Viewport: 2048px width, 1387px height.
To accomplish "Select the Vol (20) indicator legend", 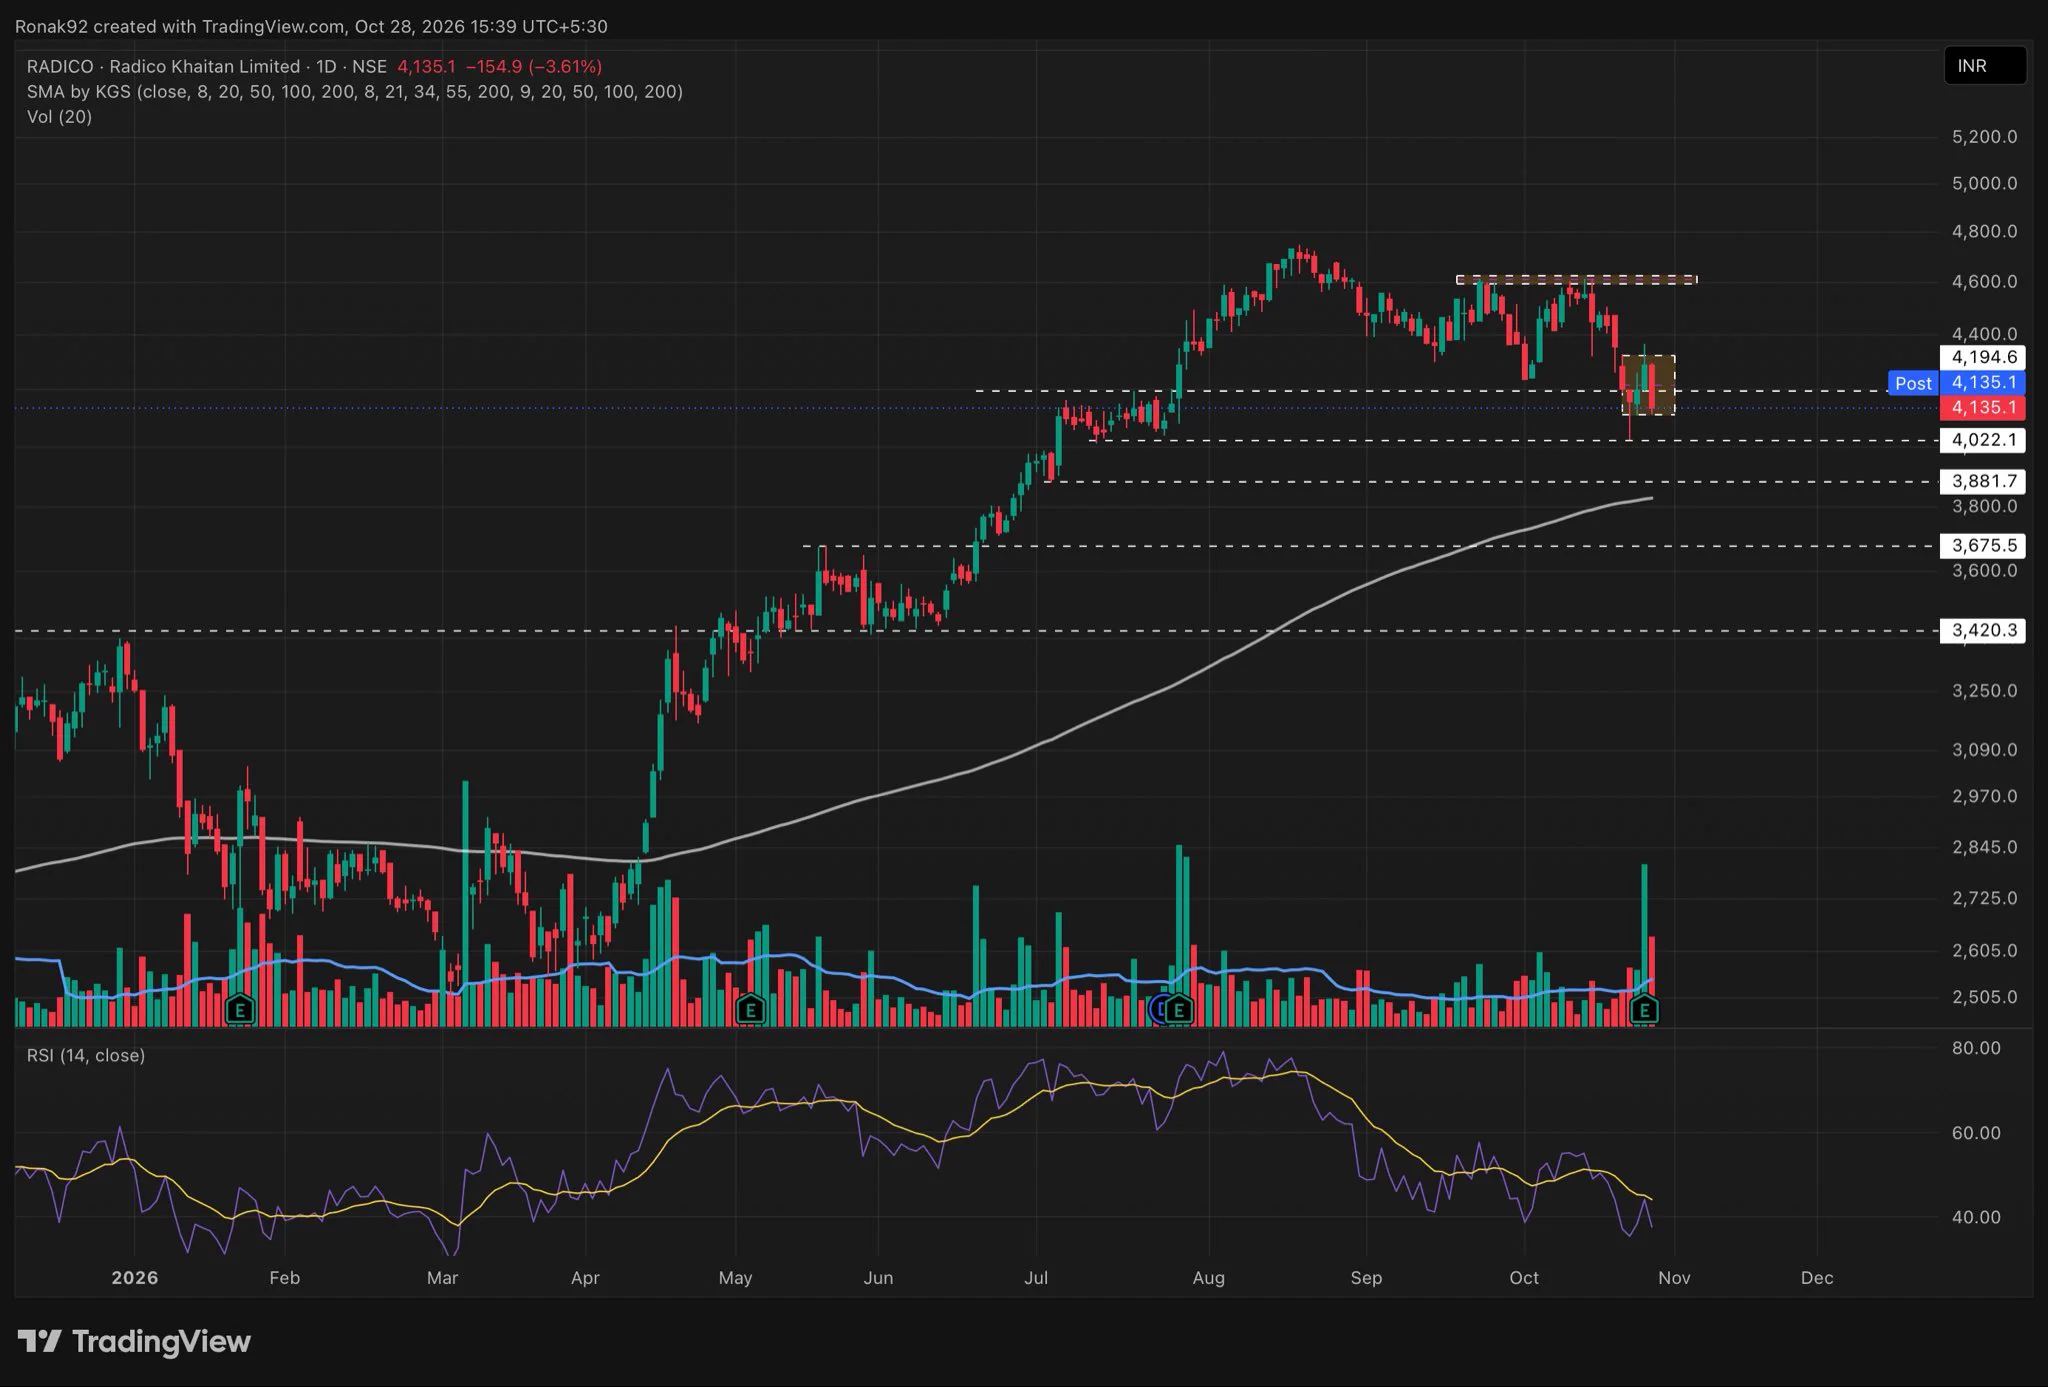I will coord(59,116).
